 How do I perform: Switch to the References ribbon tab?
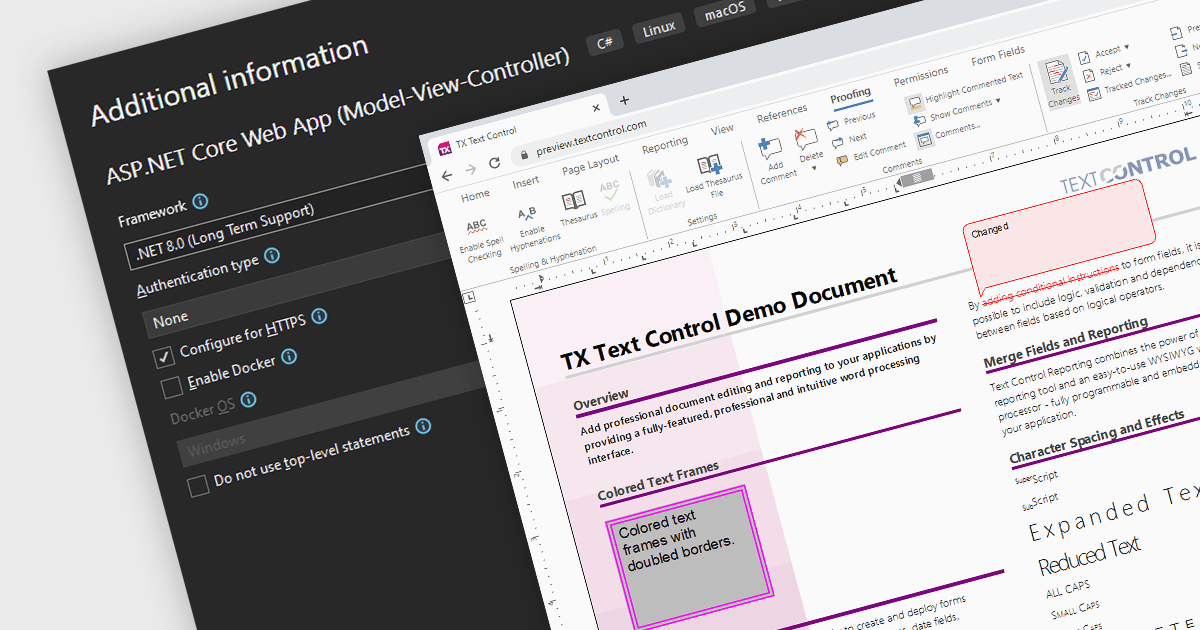(782, 113)
